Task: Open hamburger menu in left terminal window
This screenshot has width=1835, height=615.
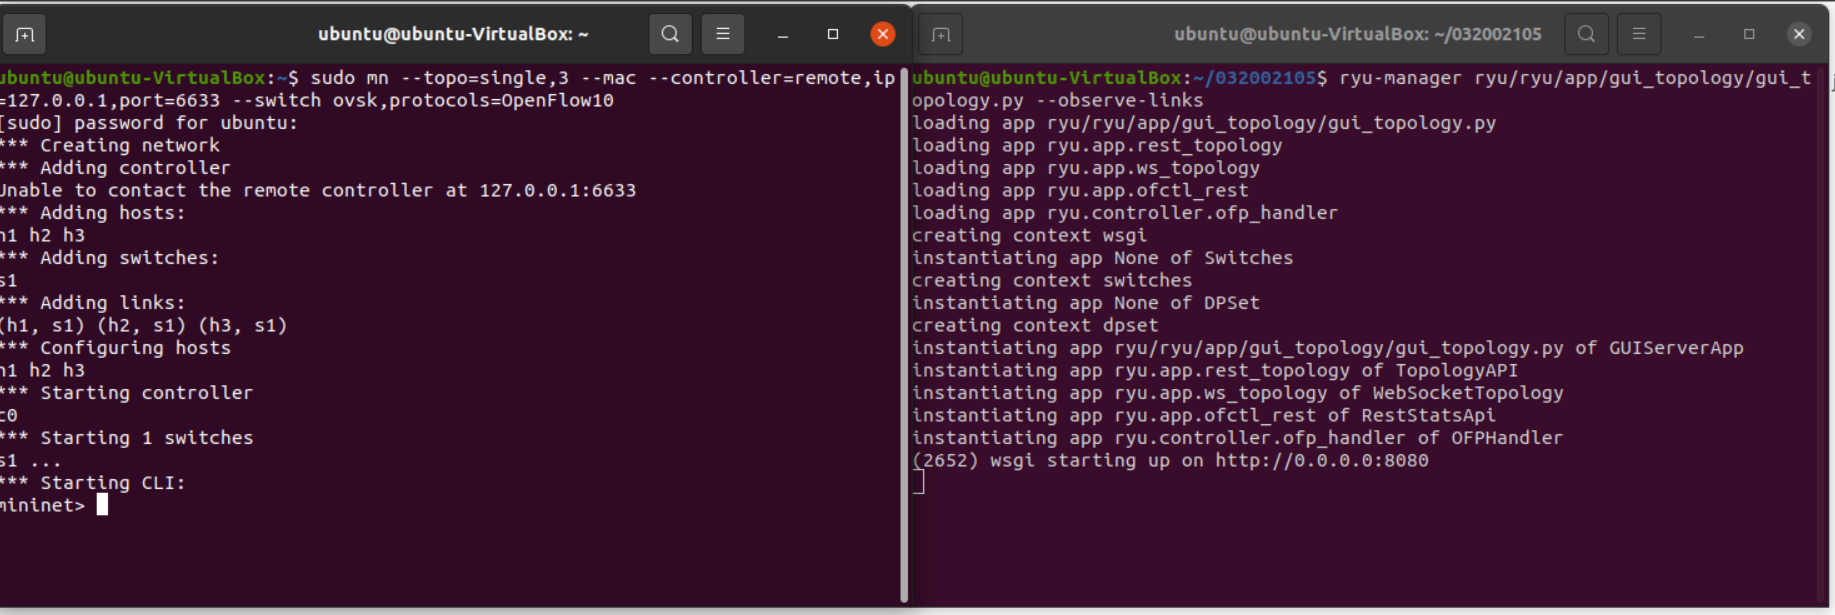Action: click(723, 34)
